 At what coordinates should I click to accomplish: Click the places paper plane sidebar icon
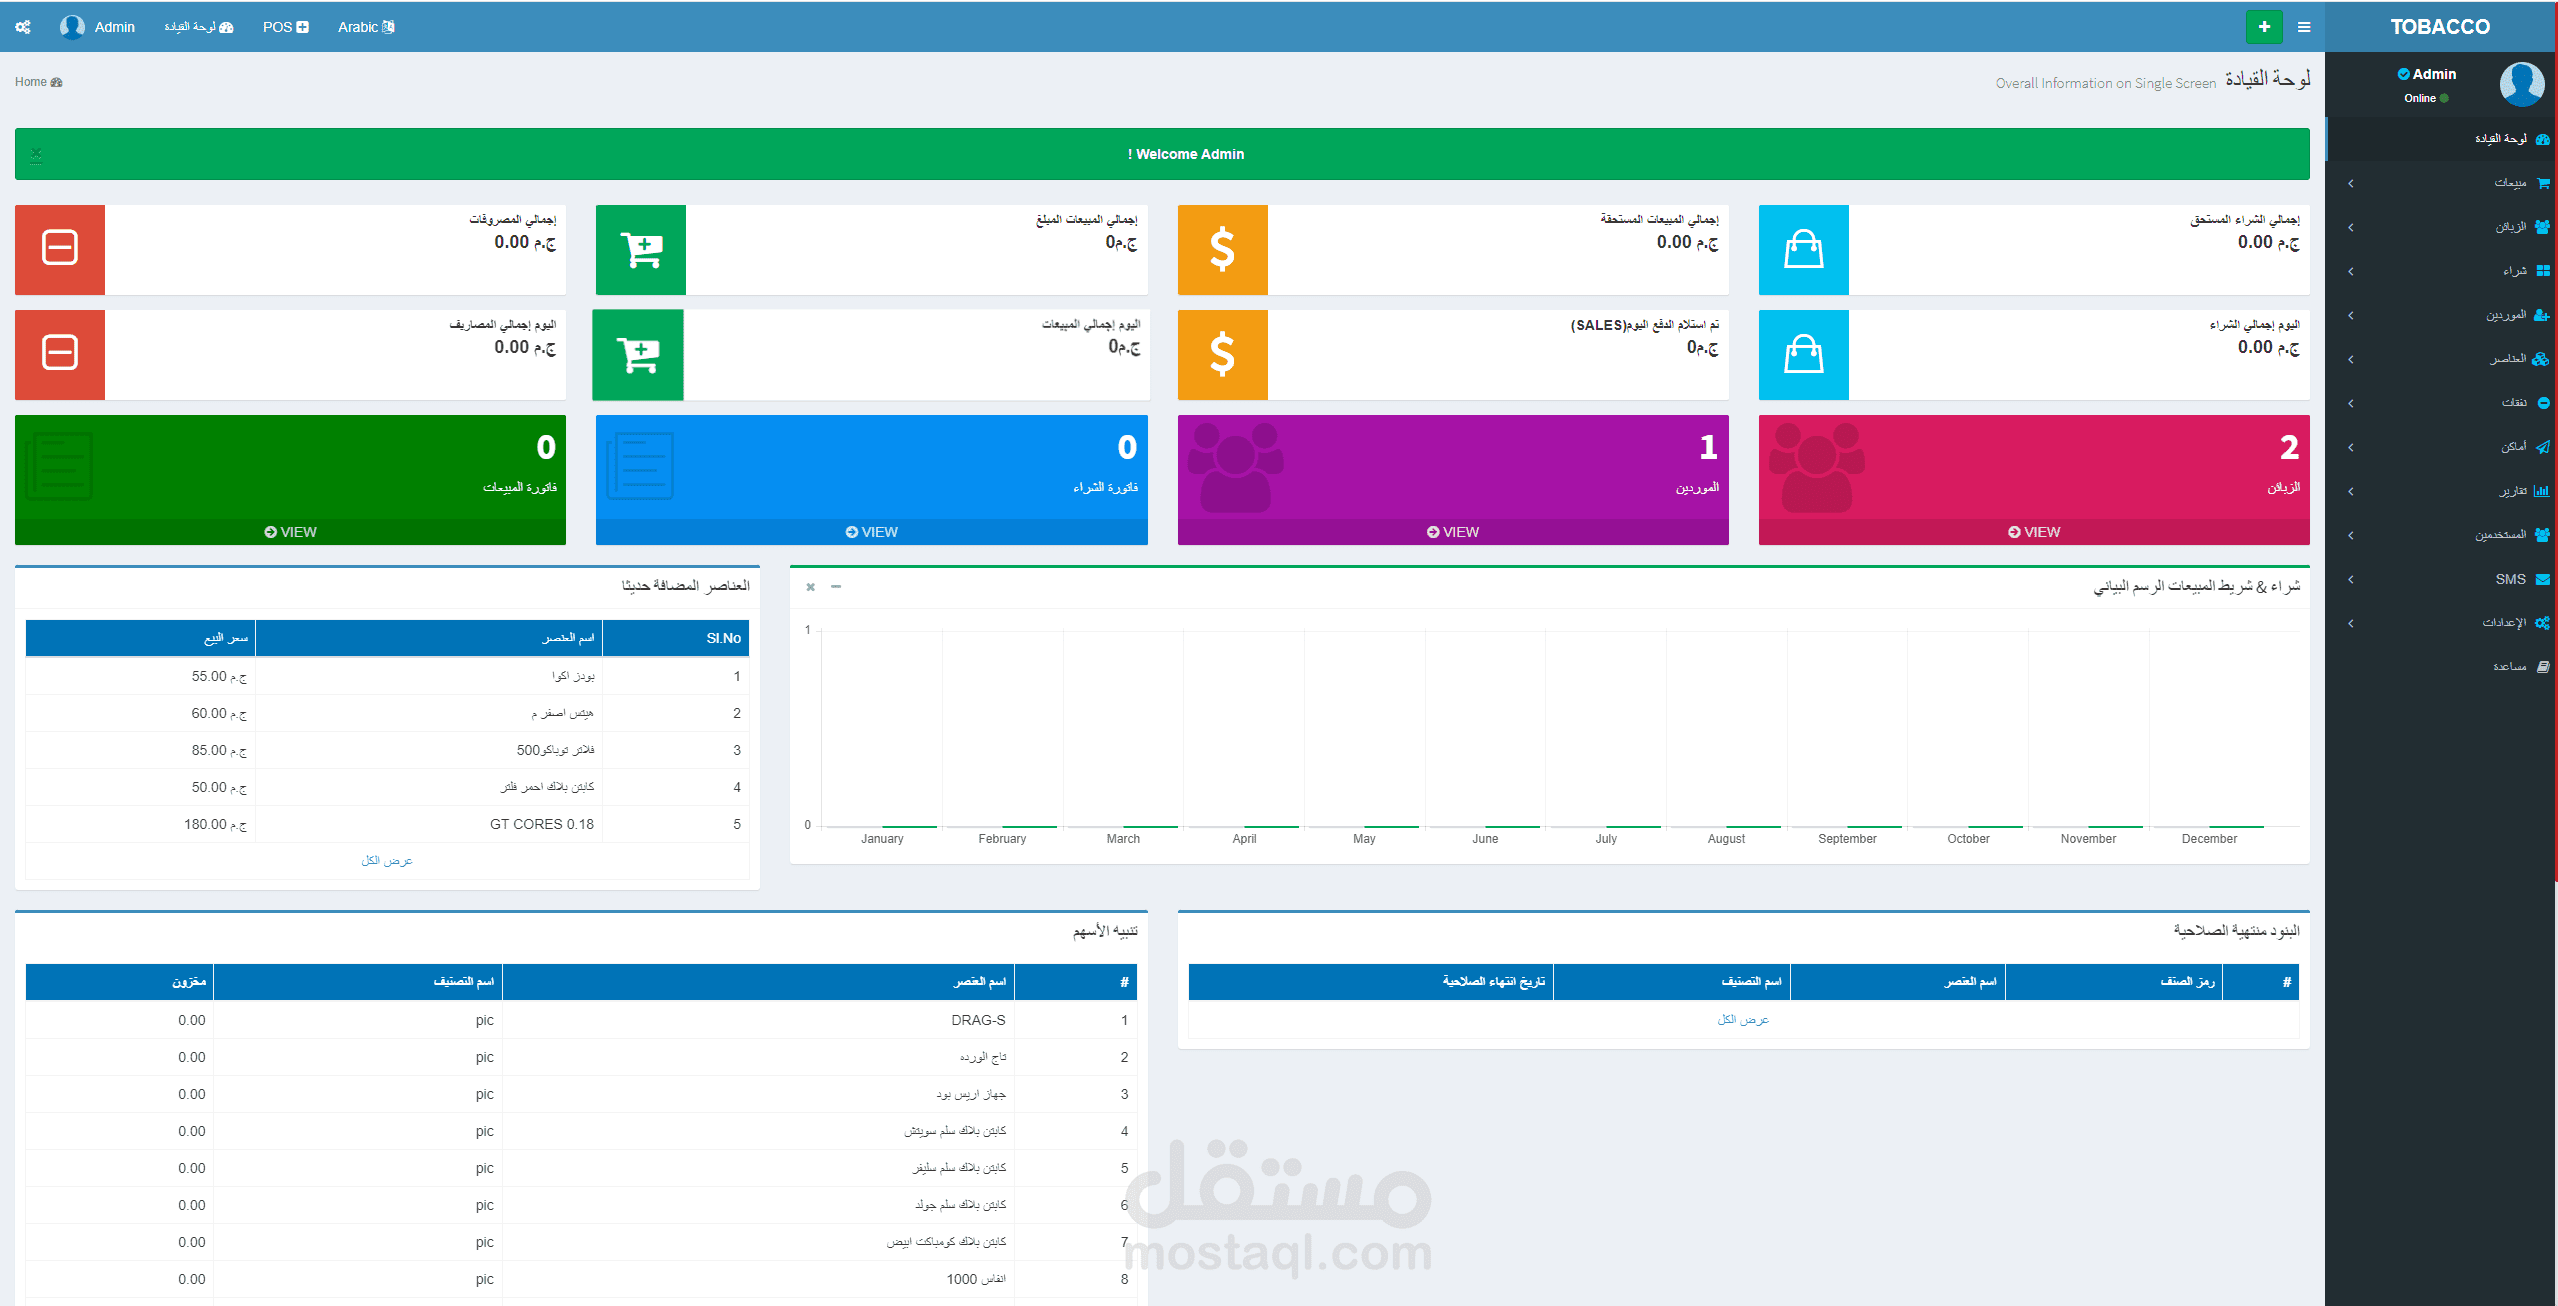click(2542, 447)
